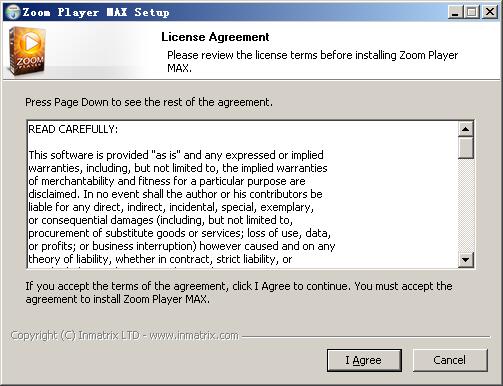Cancel the Zoom Player MAX setup

point(450,360)
